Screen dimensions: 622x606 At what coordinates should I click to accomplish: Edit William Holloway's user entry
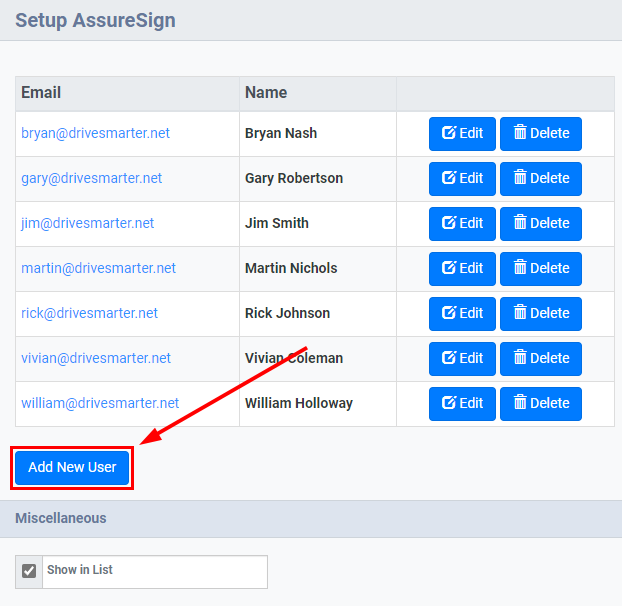point(462,404)
